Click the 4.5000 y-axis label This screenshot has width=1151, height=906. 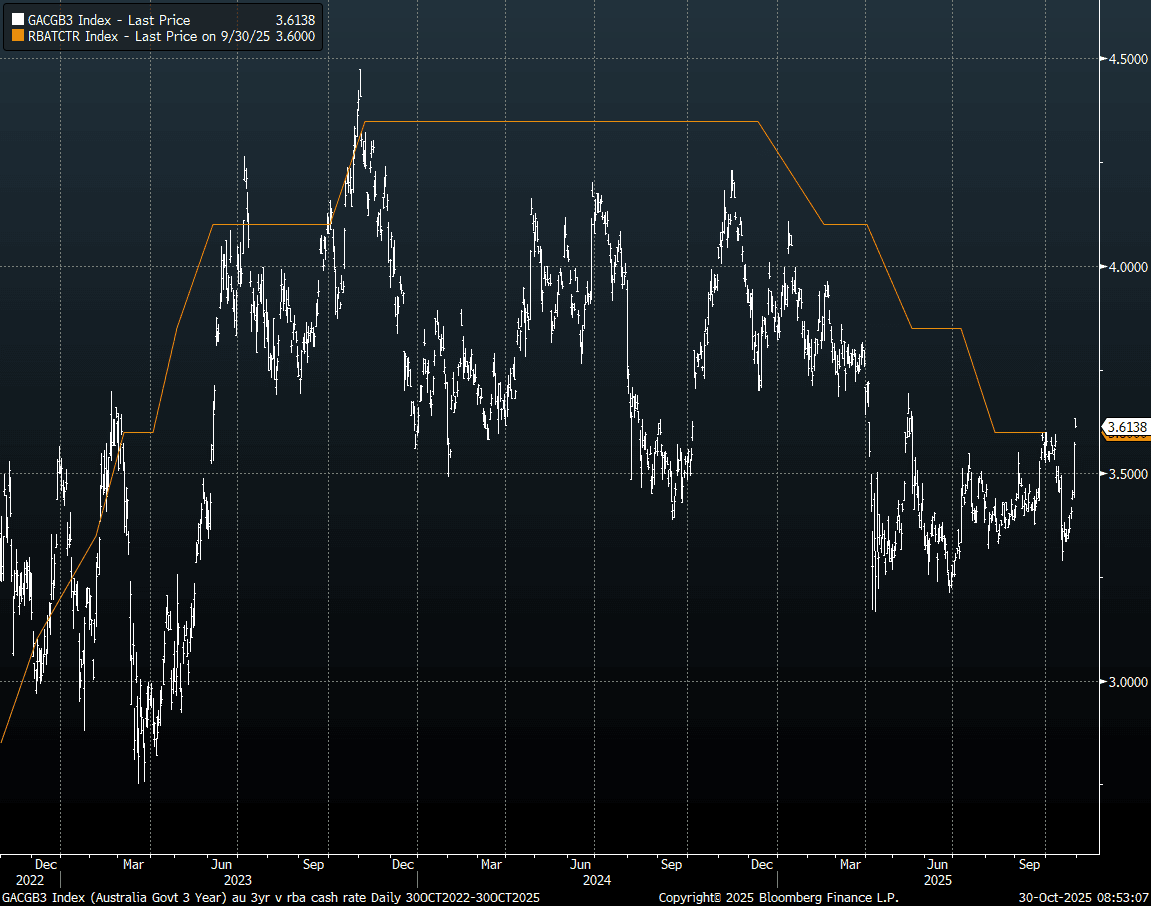click(x=1127, y=59)
